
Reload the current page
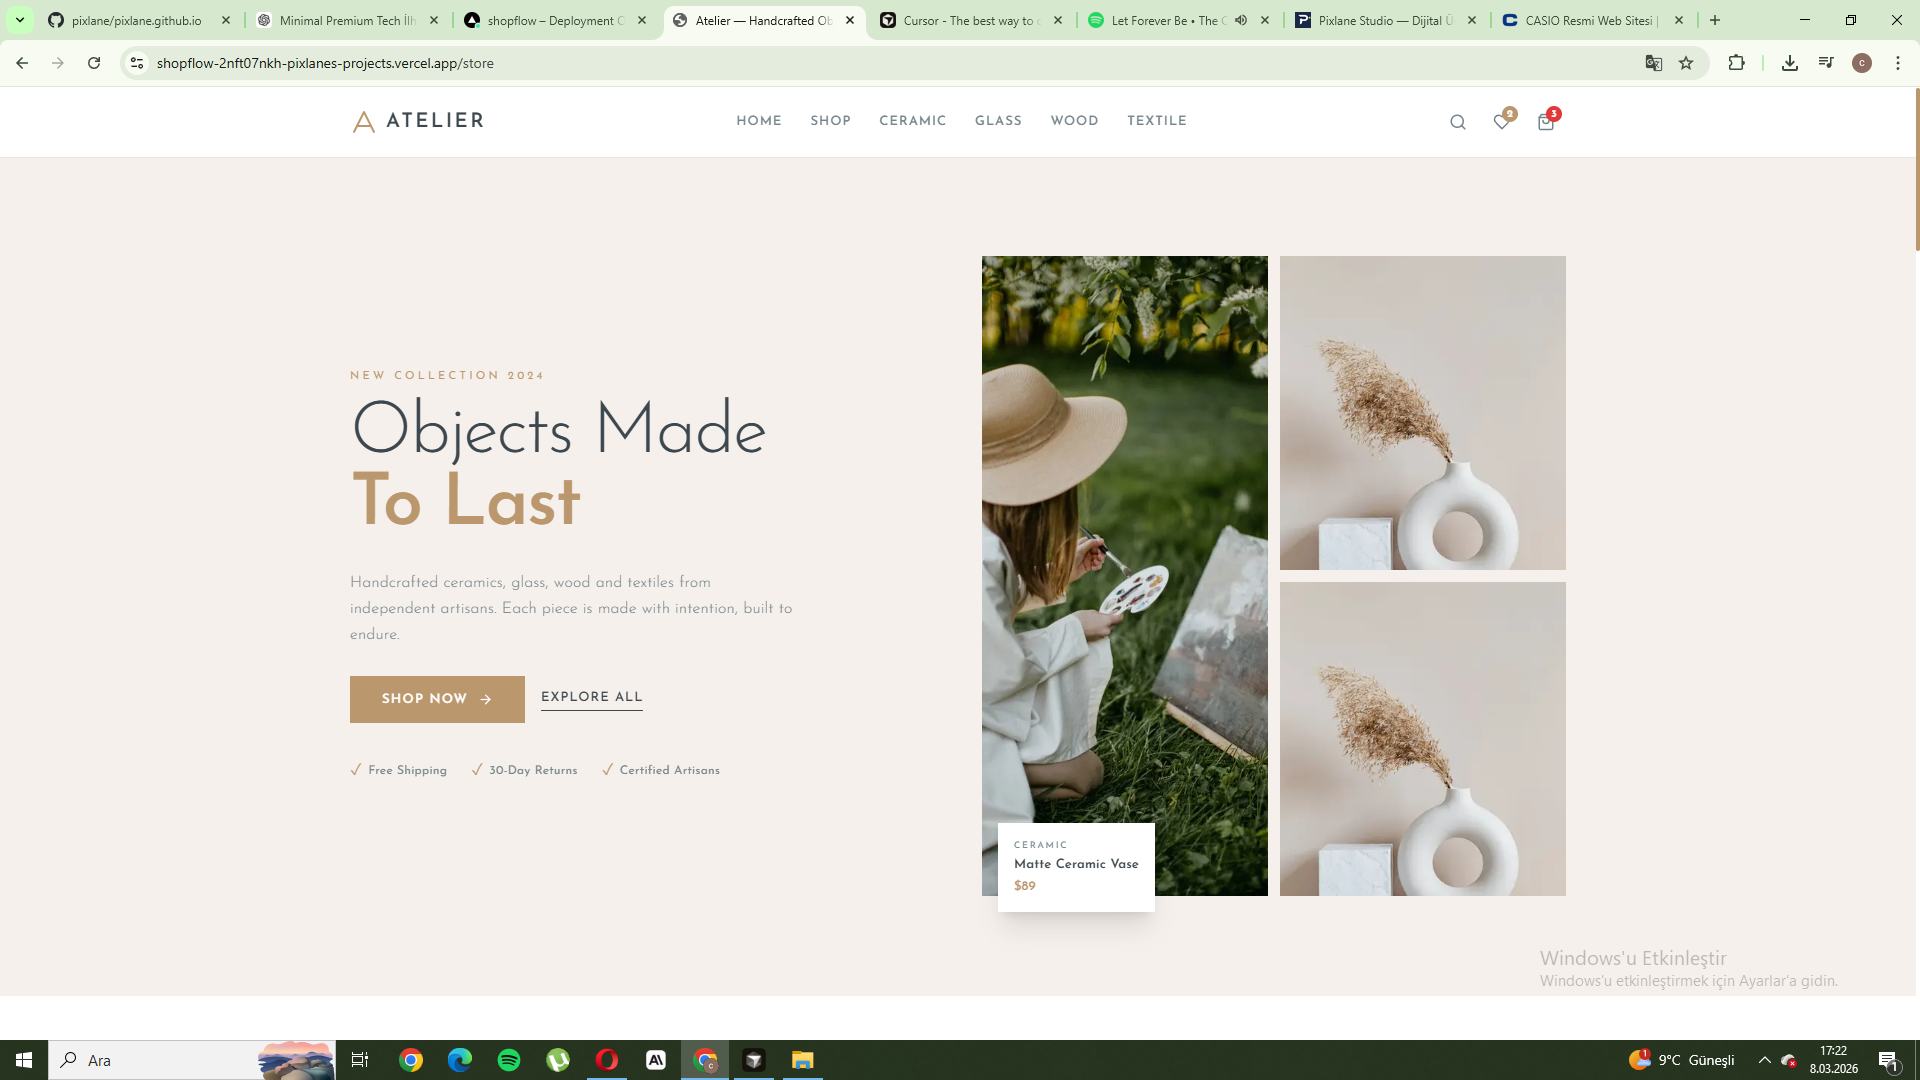coord(94,62)
